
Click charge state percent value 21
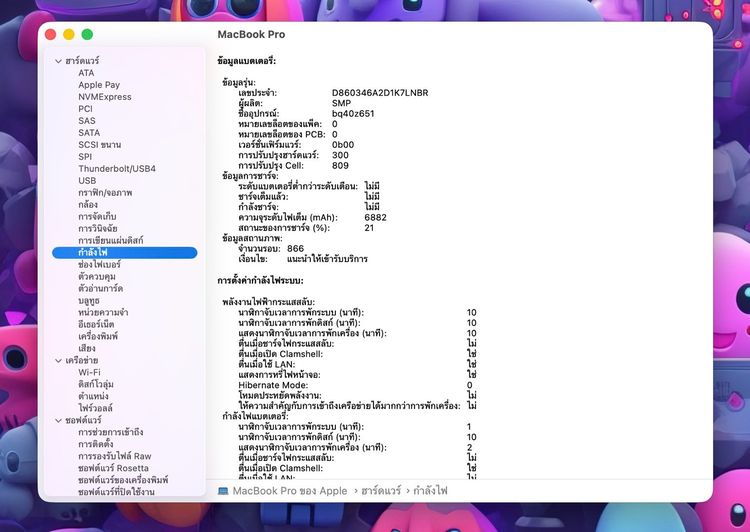[369, 228]
